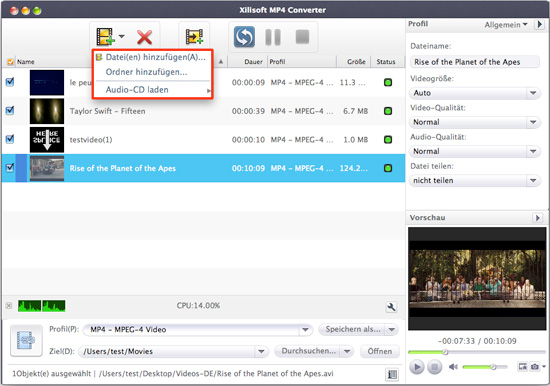Image resolution: width=550 pixels, height=386 pixels.
Task: Take a snapshot with the camera icon
Action: pos(535,367)
